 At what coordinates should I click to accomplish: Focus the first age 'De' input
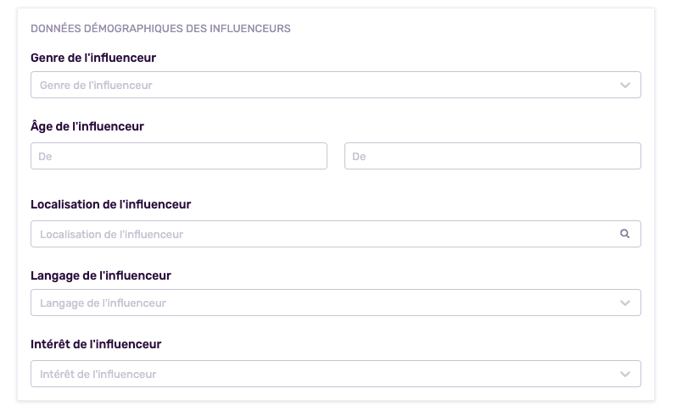point(179,156)
